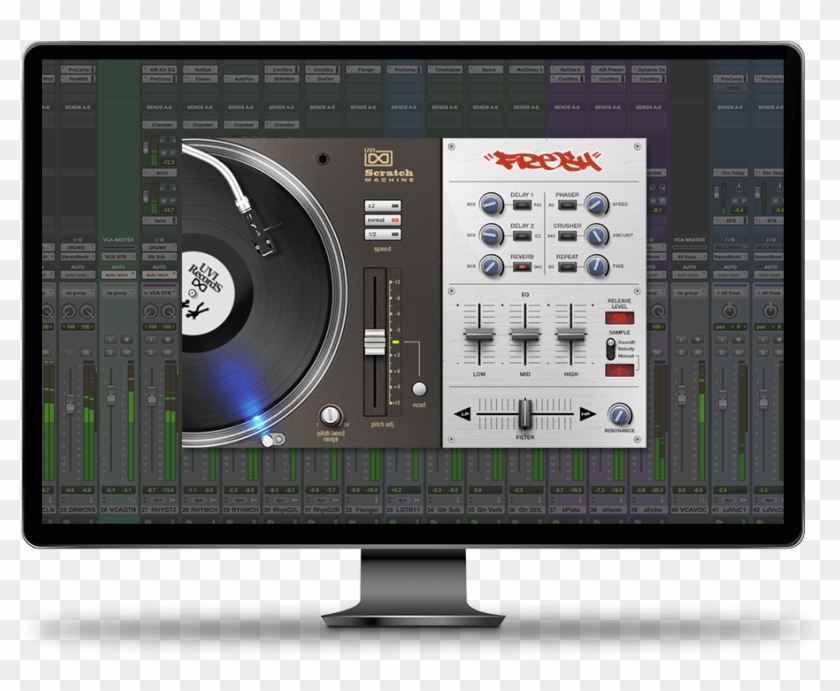Click the Repeat time knob
This screenshot has height=691, width=840.
(x=595, y=266)
